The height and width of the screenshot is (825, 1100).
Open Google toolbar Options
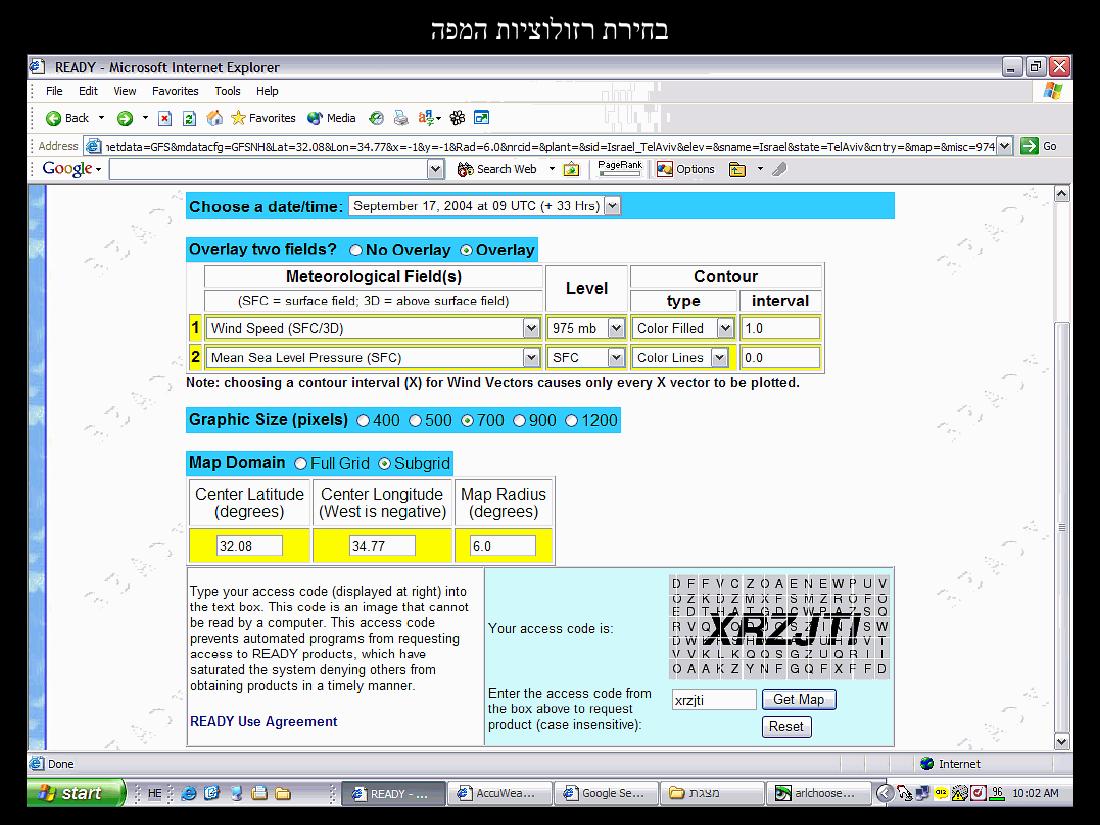click(x=685, y=169)
